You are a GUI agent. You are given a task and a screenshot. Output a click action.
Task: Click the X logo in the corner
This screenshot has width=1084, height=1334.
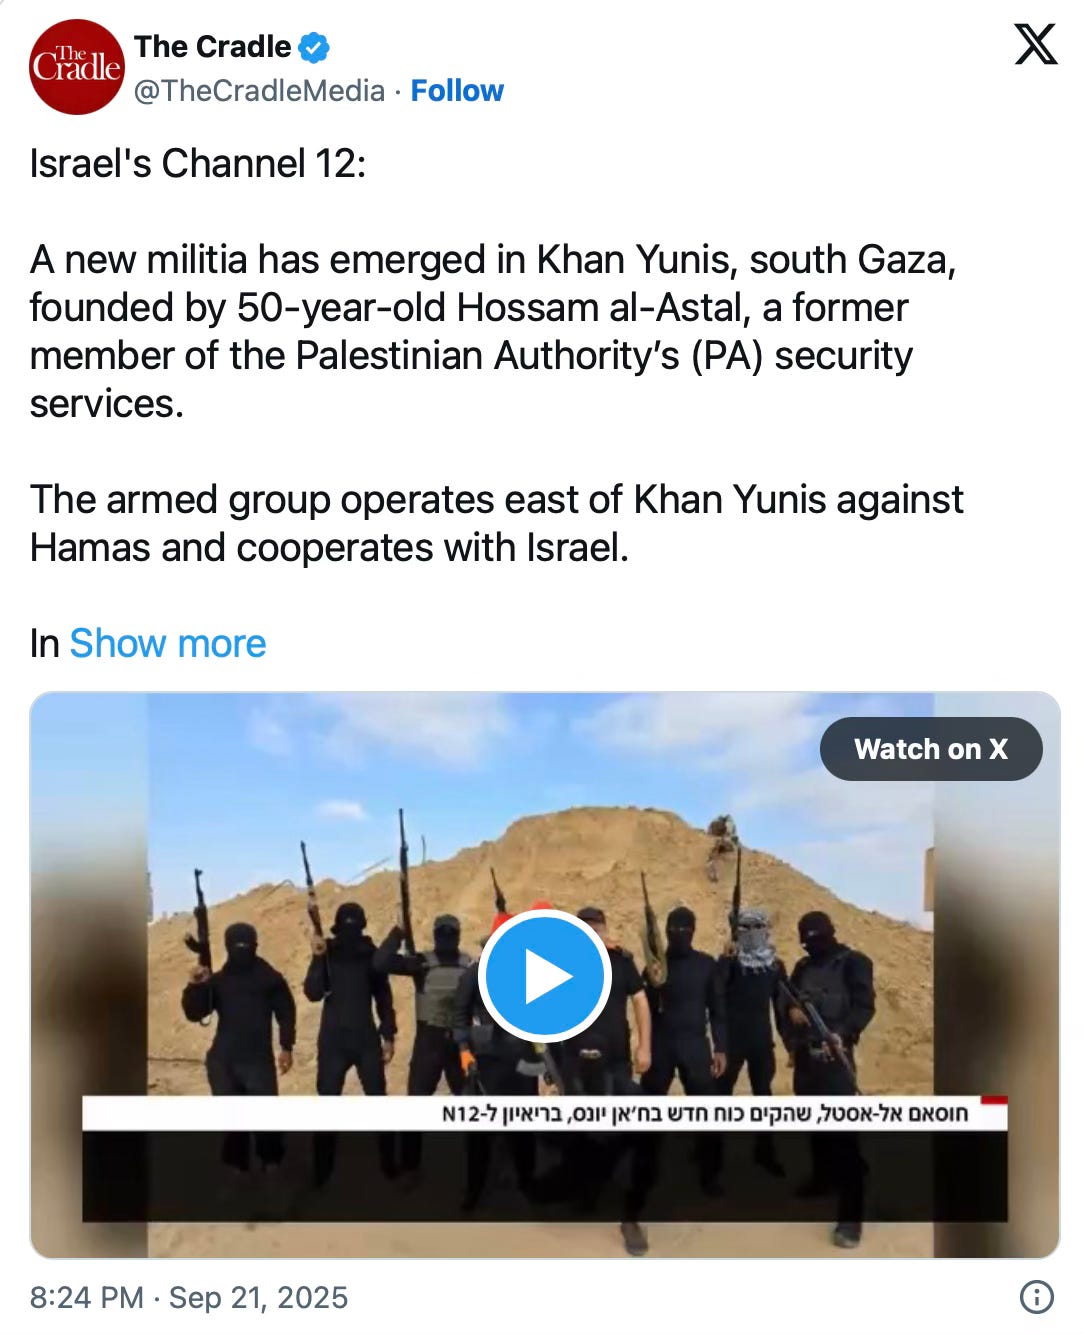[x=1035, y=45]
